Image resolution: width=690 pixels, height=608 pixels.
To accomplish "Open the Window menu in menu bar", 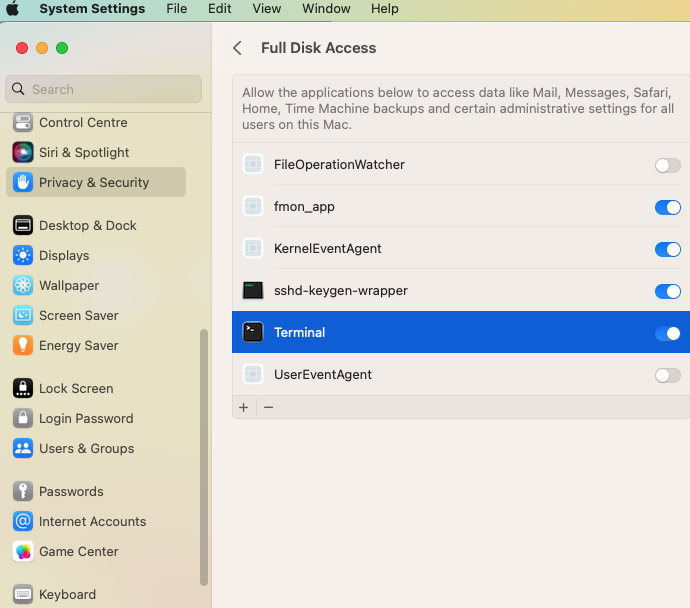I will pyautogui.click(x=326, y=9).
